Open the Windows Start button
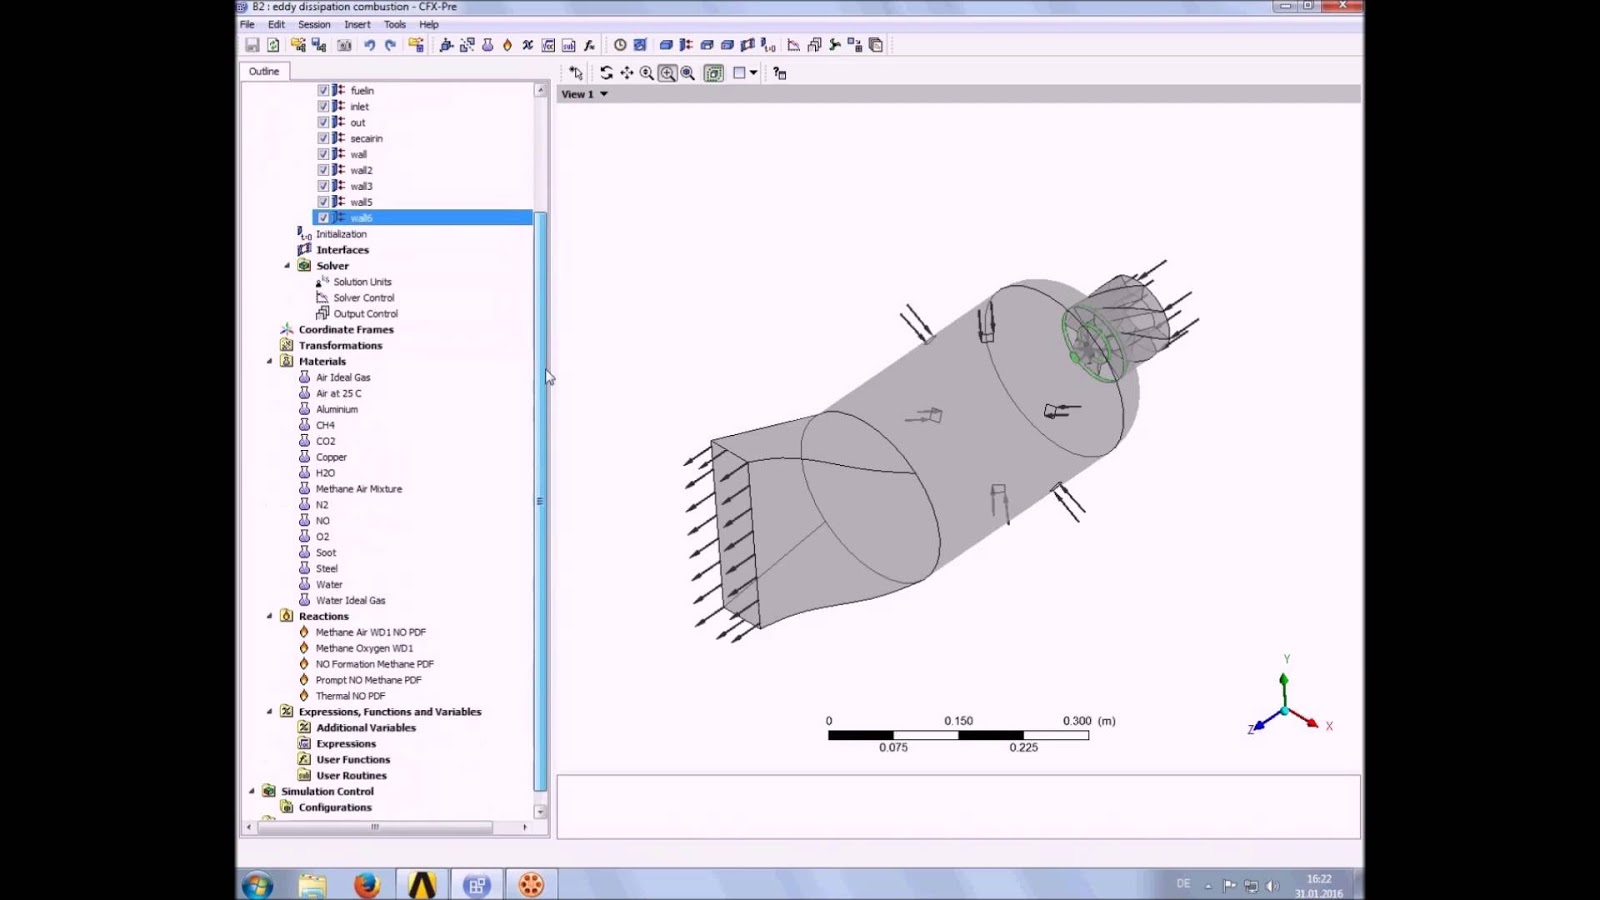 [x=257, y=885]
